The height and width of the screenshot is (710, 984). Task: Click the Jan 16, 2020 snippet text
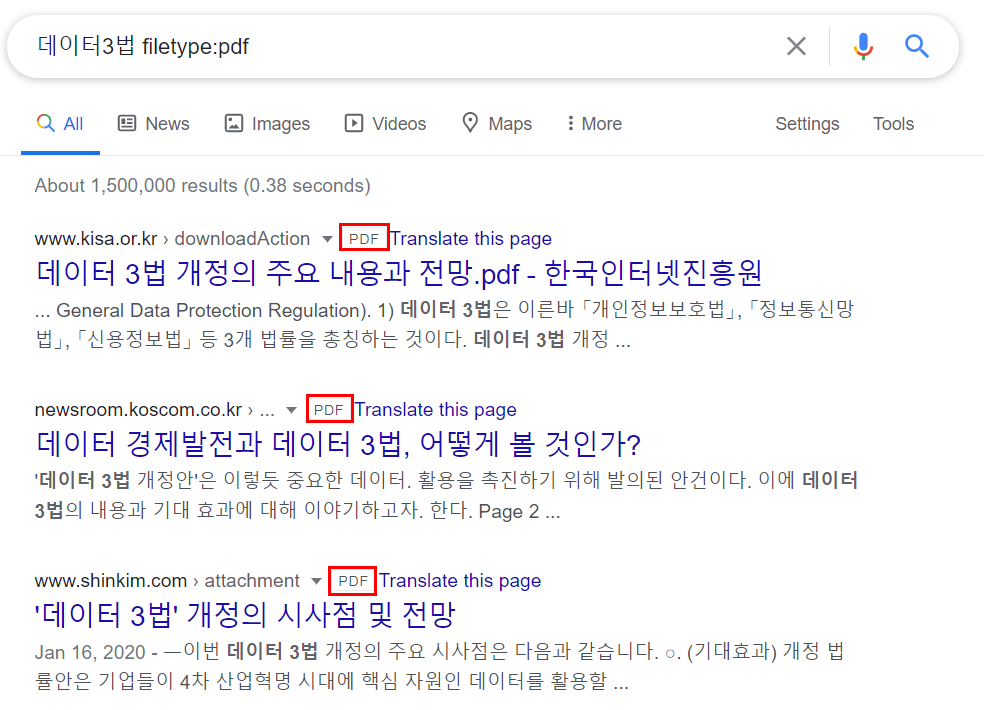click(x=439, y=666)
